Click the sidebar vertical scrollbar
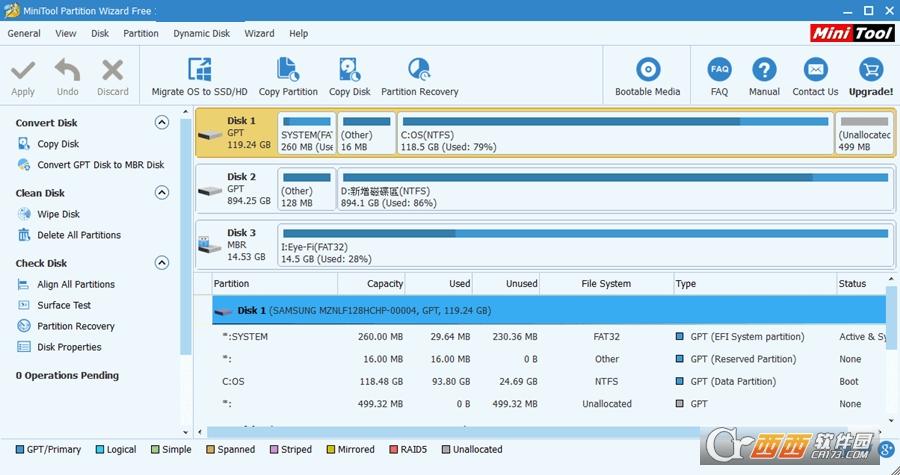This screenshot has height=475, width=900. 185,236
